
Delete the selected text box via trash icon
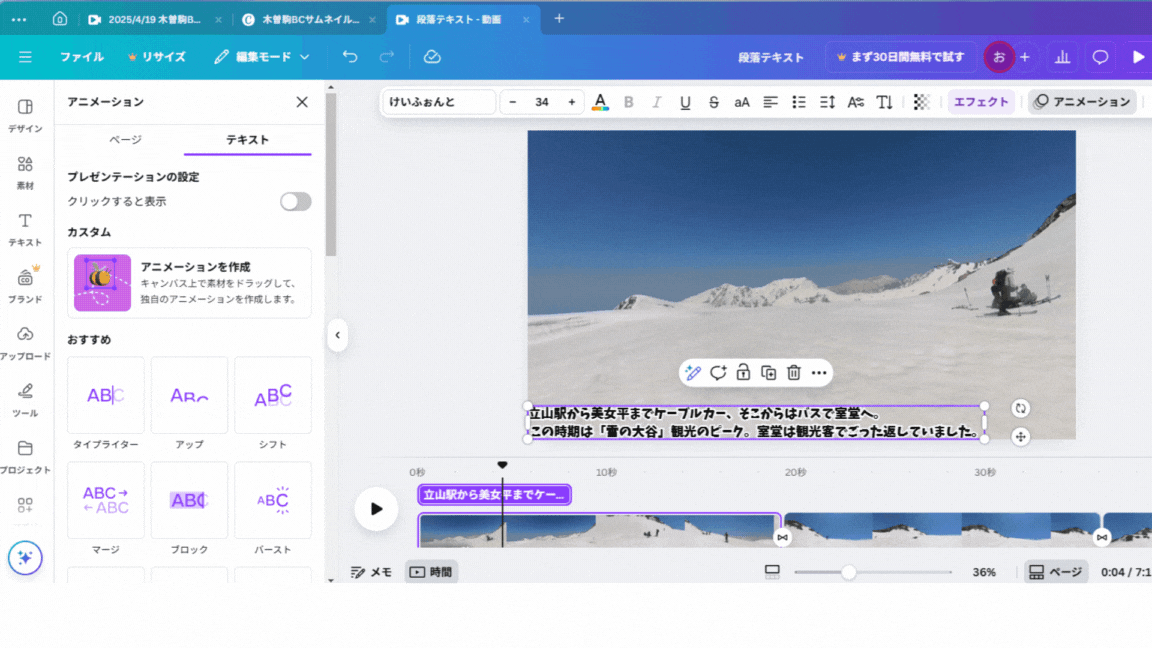point(794,373)
